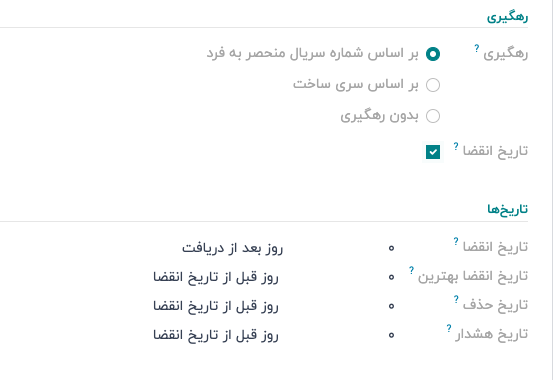The width and height of the screenshot is (553, 380).
Task: Click help icon beside تاریخ انقضا بهترین
Action: click(411, 270)
